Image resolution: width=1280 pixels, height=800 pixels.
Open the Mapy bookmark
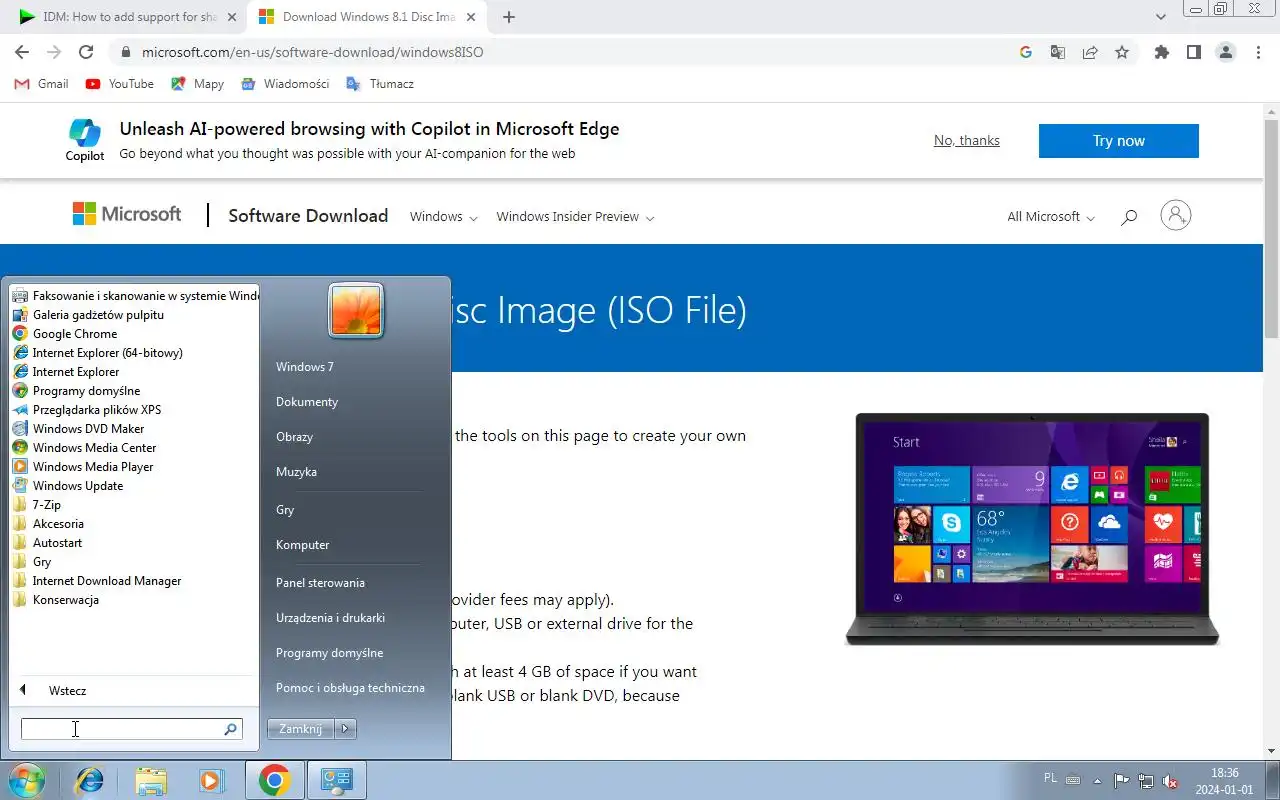(x=198, y=84)
